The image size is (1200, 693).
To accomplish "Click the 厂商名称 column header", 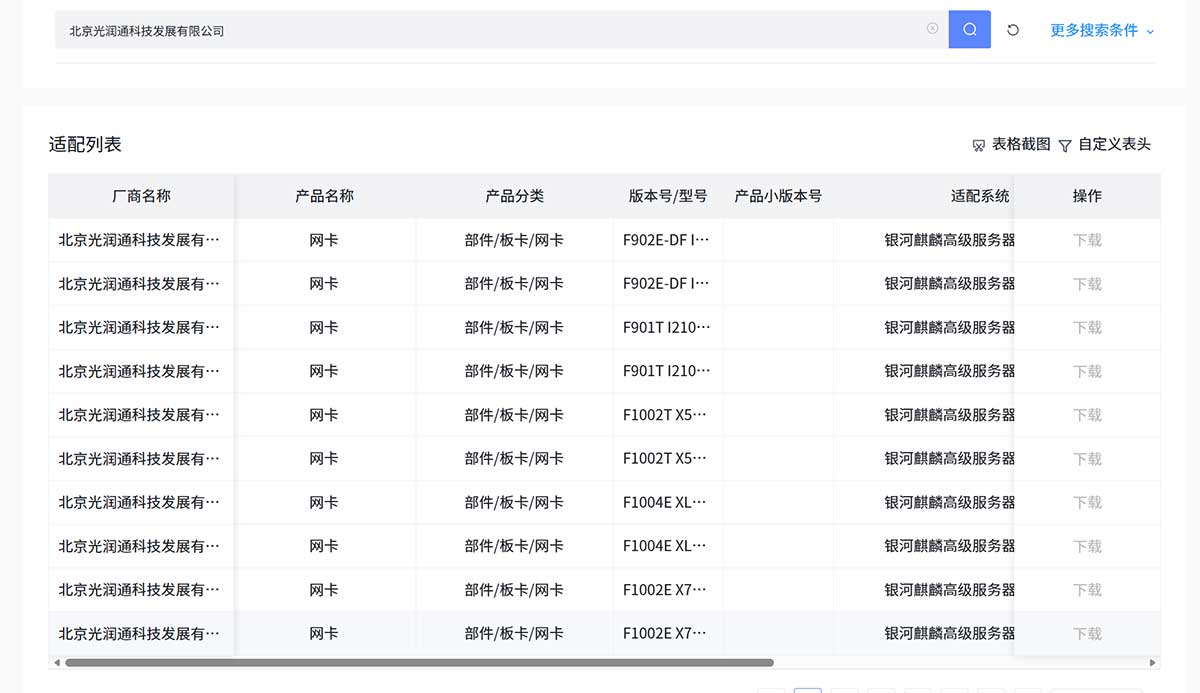I will pos(141,196).
